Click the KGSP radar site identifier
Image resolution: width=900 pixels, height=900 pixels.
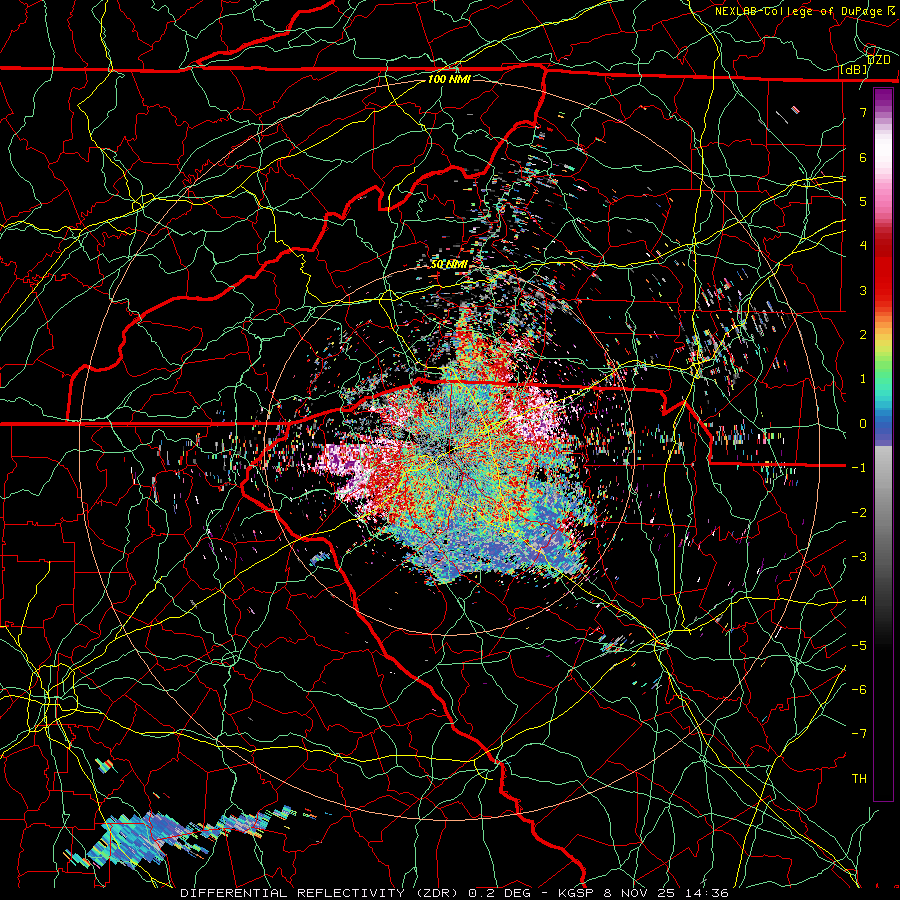point(574,893)
